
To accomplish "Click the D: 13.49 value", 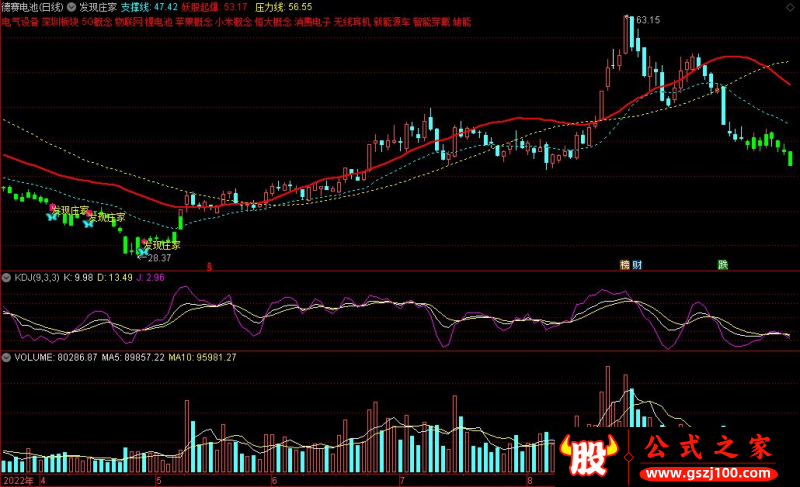I will [115, 278].
